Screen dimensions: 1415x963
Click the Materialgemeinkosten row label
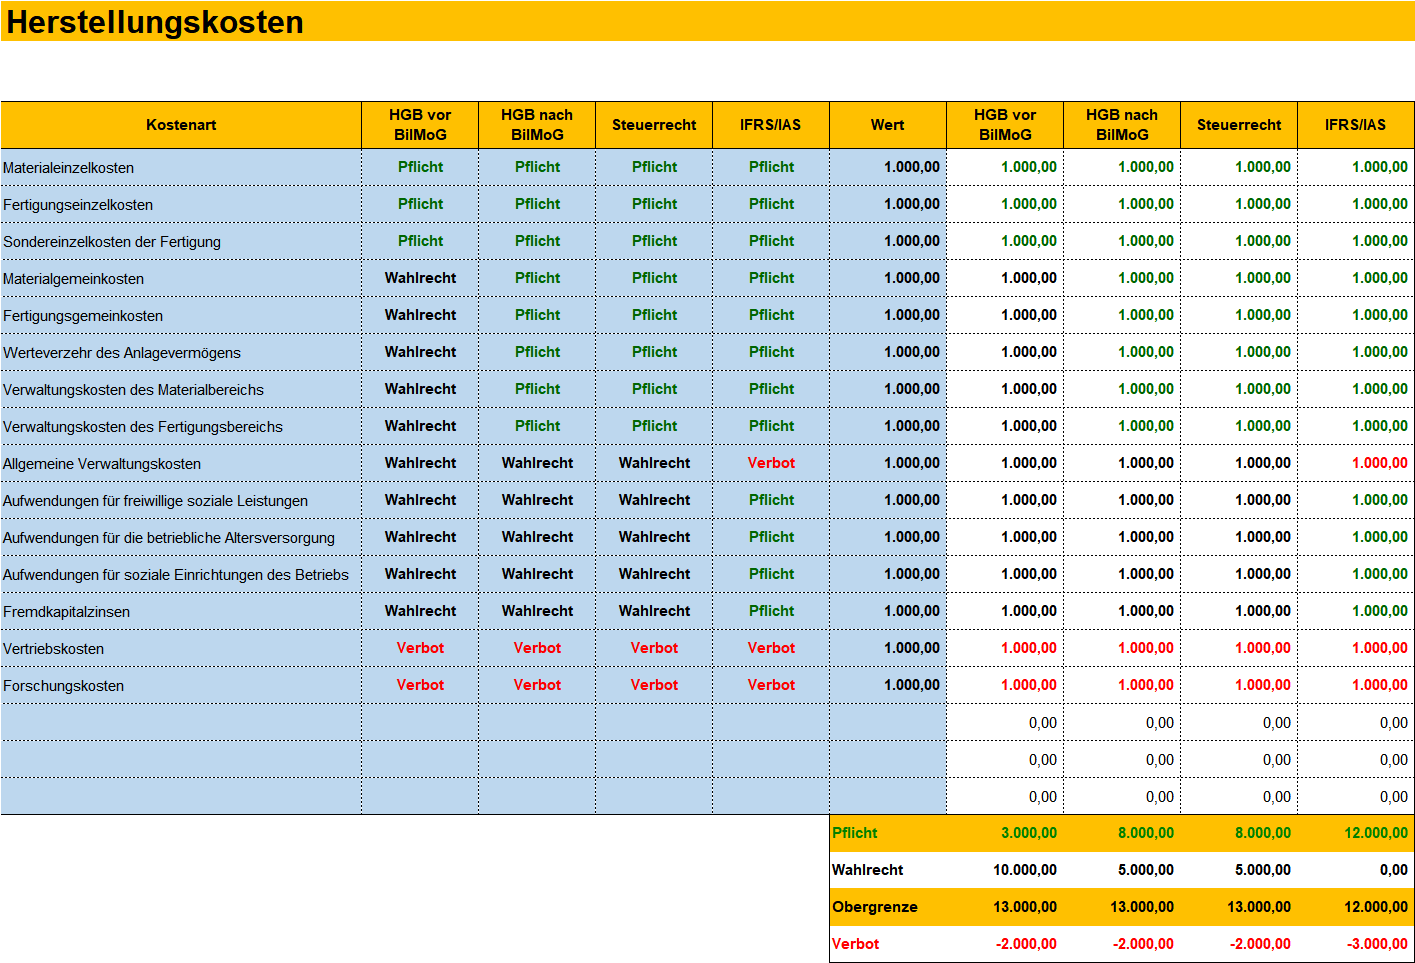click(73, 279)
